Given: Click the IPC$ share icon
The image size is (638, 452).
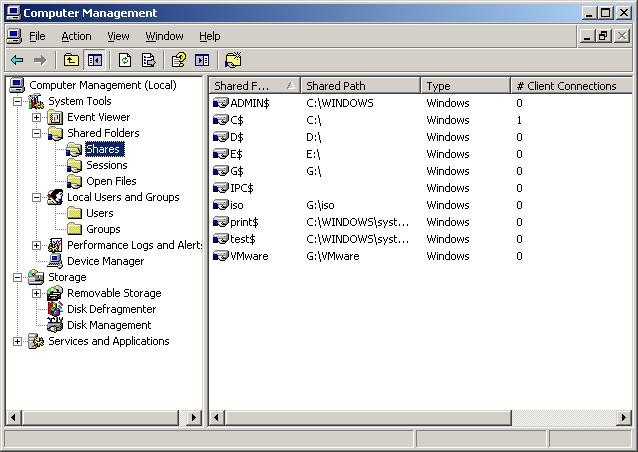Looking at the screenshot, I should [x=221, y=188].
